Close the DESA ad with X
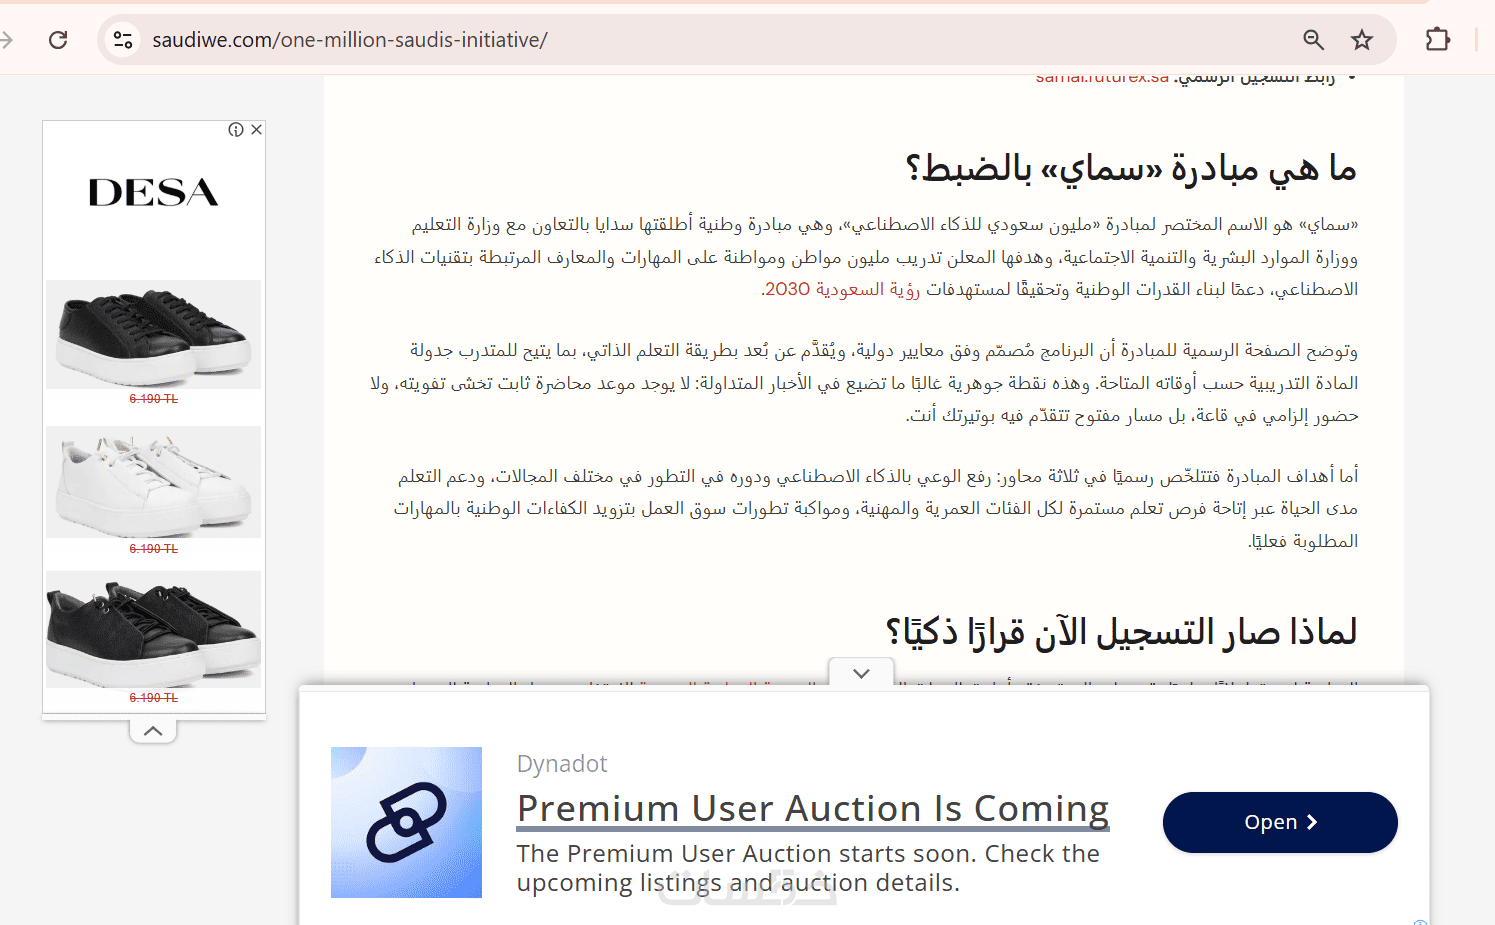1495x925 pixels. coord(257,129)
